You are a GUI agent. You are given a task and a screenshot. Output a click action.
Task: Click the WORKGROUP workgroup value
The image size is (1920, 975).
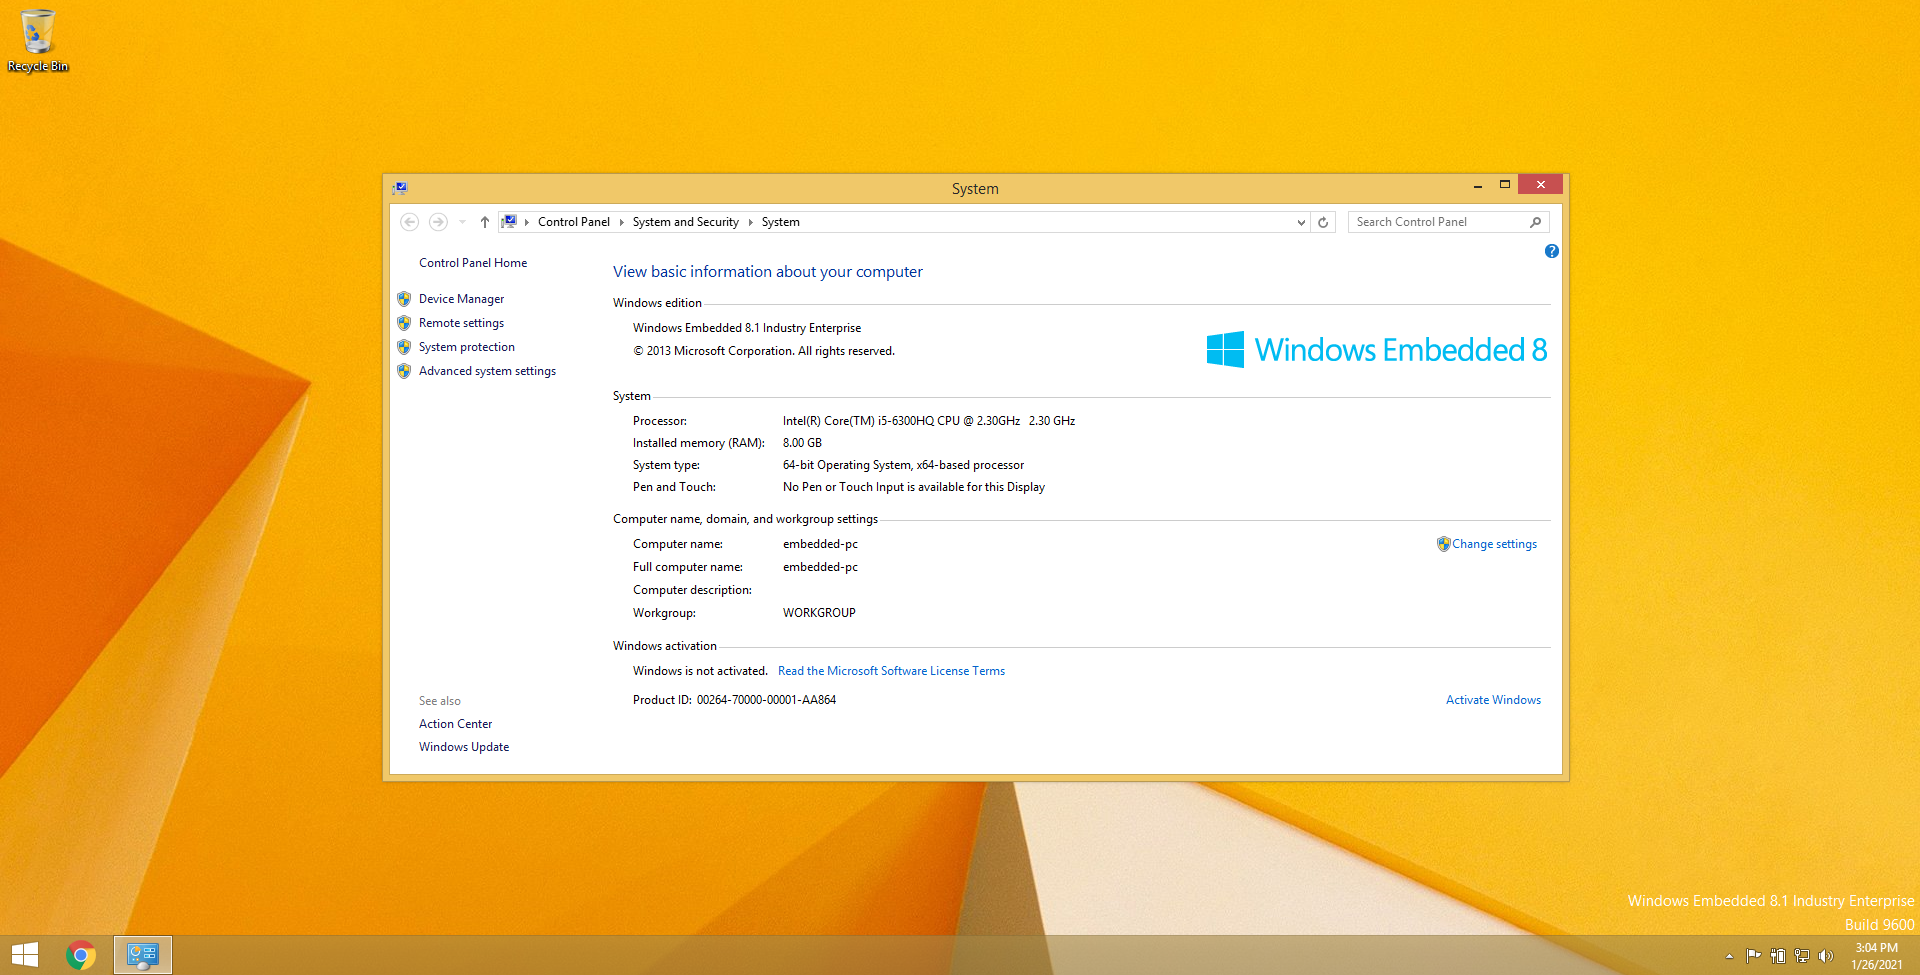819,613
